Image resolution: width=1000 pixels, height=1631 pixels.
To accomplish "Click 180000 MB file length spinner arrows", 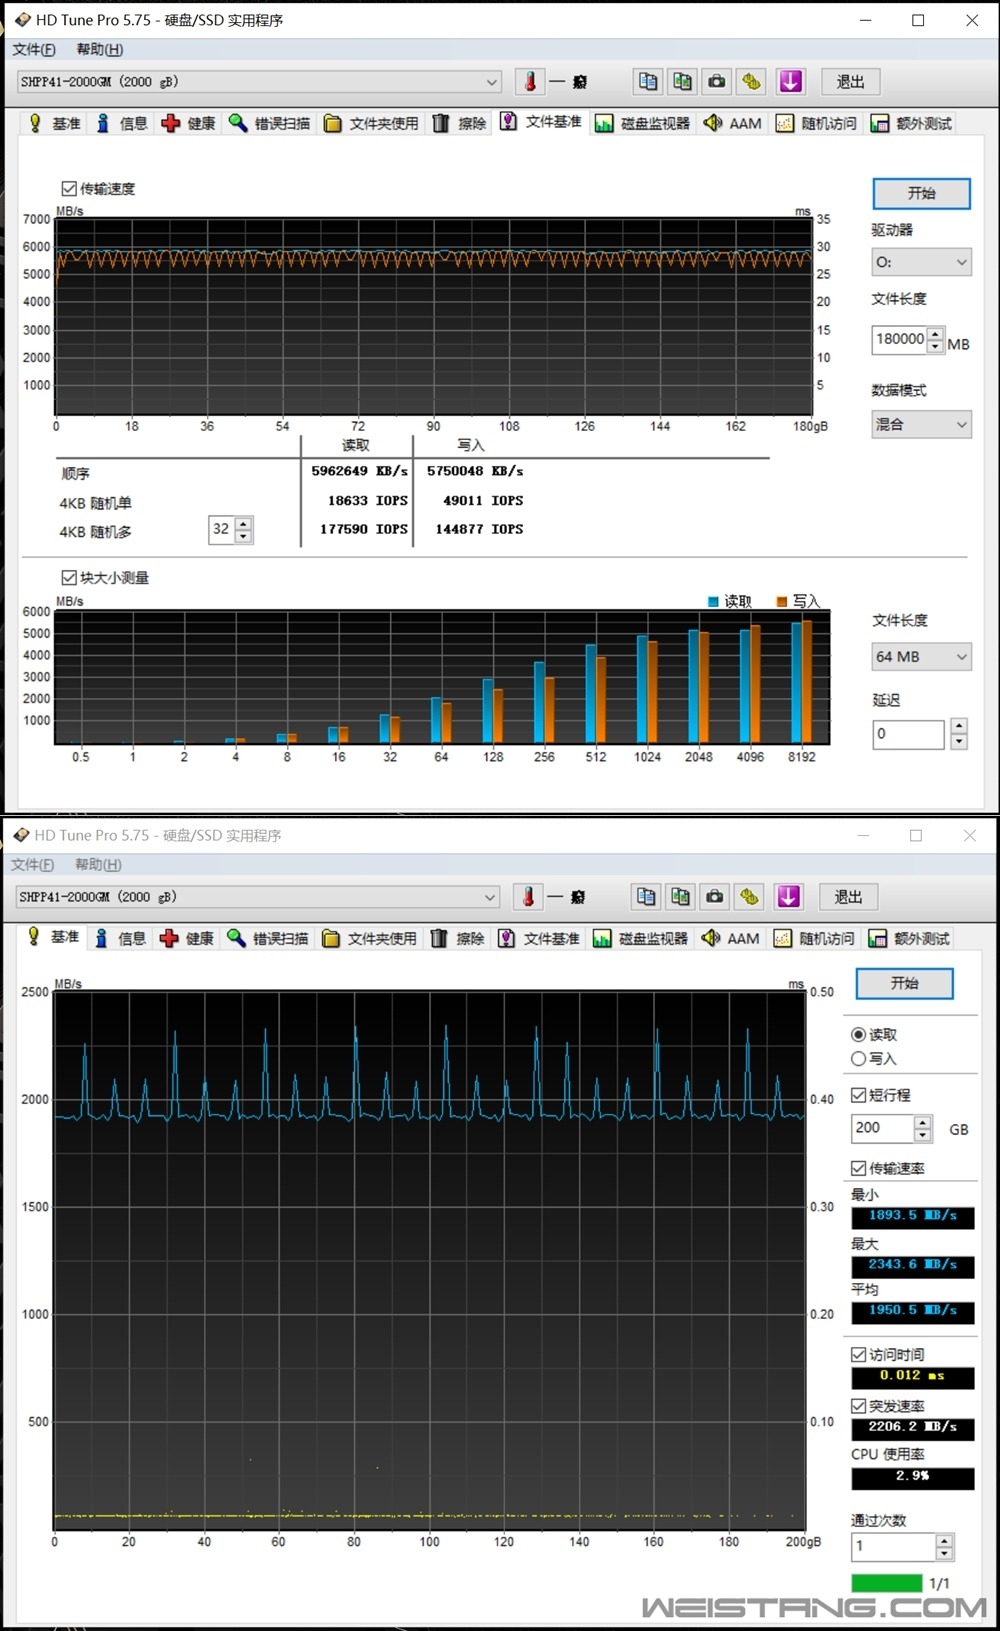I will (x=935, y=340).
